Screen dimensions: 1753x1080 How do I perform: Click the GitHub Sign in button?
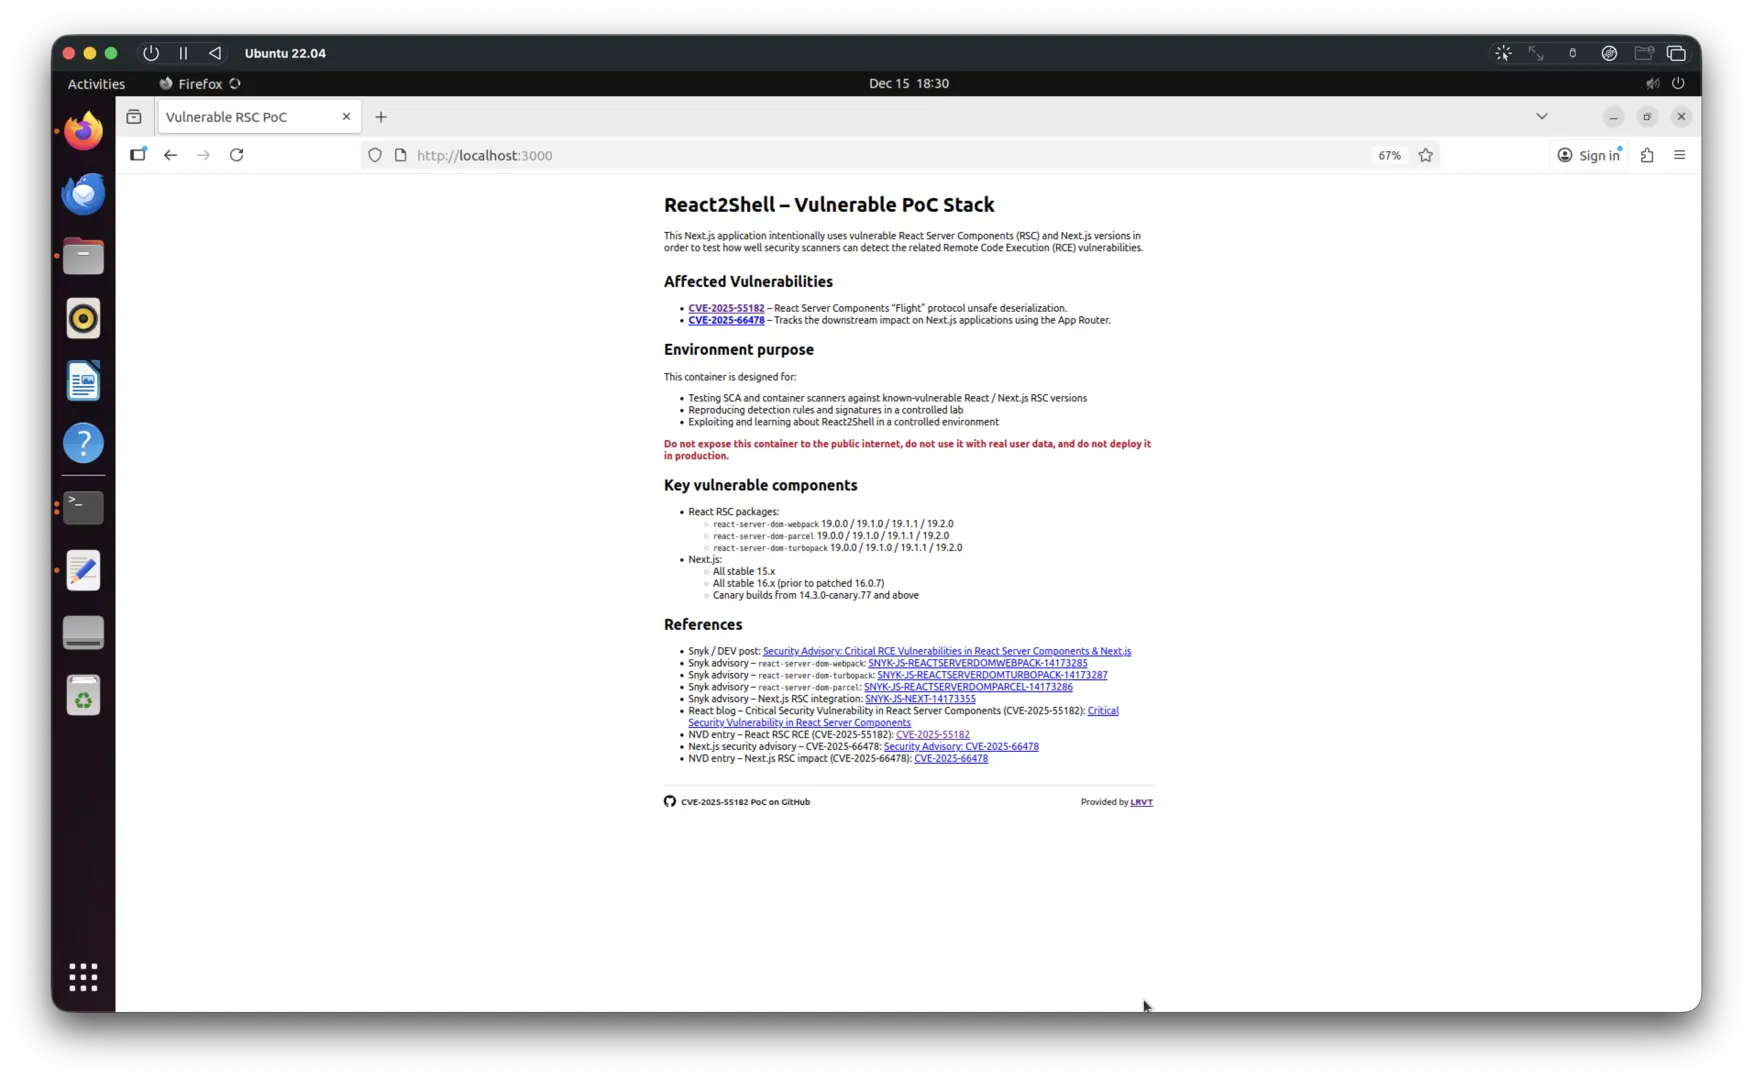pyautogui.click(x=1589, y=155)
